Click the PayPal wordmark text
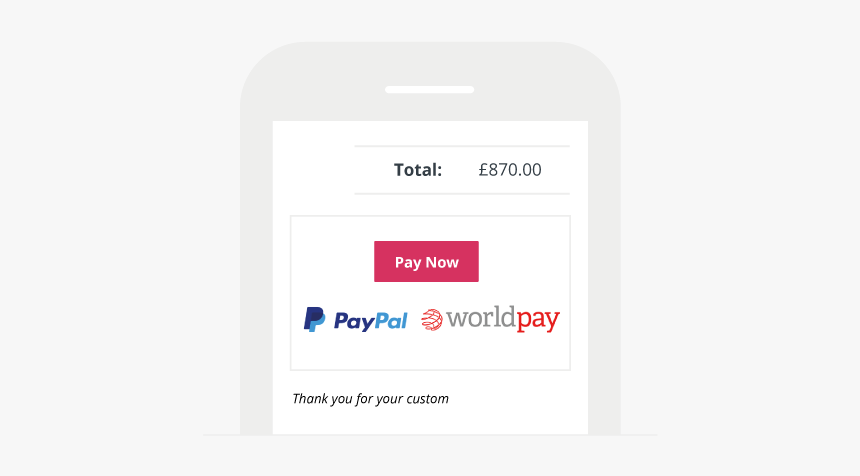The image size is (860, 476). coord(371,321)
